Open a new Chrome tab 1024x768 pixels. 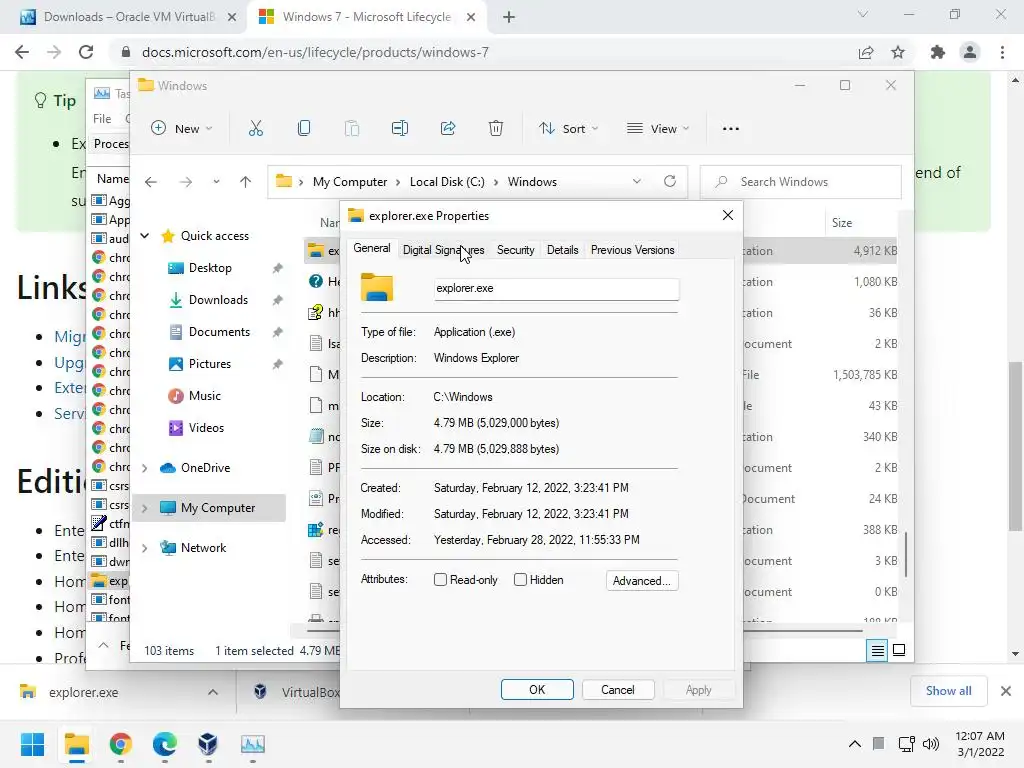(509, 17)
